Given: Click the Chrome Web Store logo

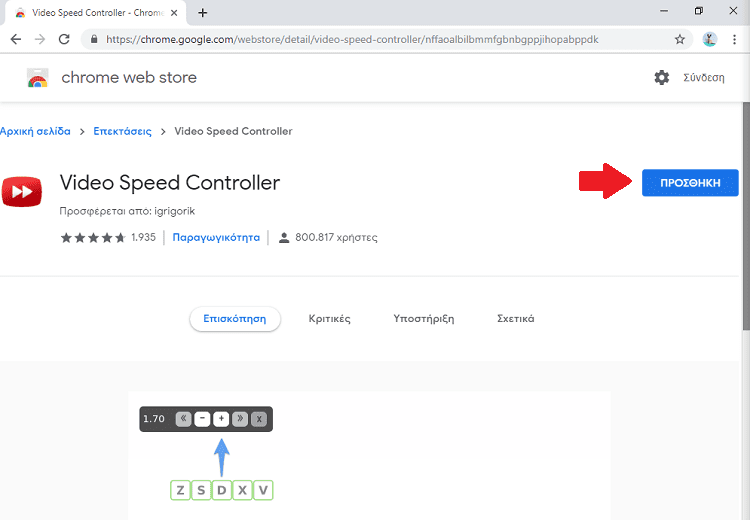Looking at the screenshot, I should (38, 78).
